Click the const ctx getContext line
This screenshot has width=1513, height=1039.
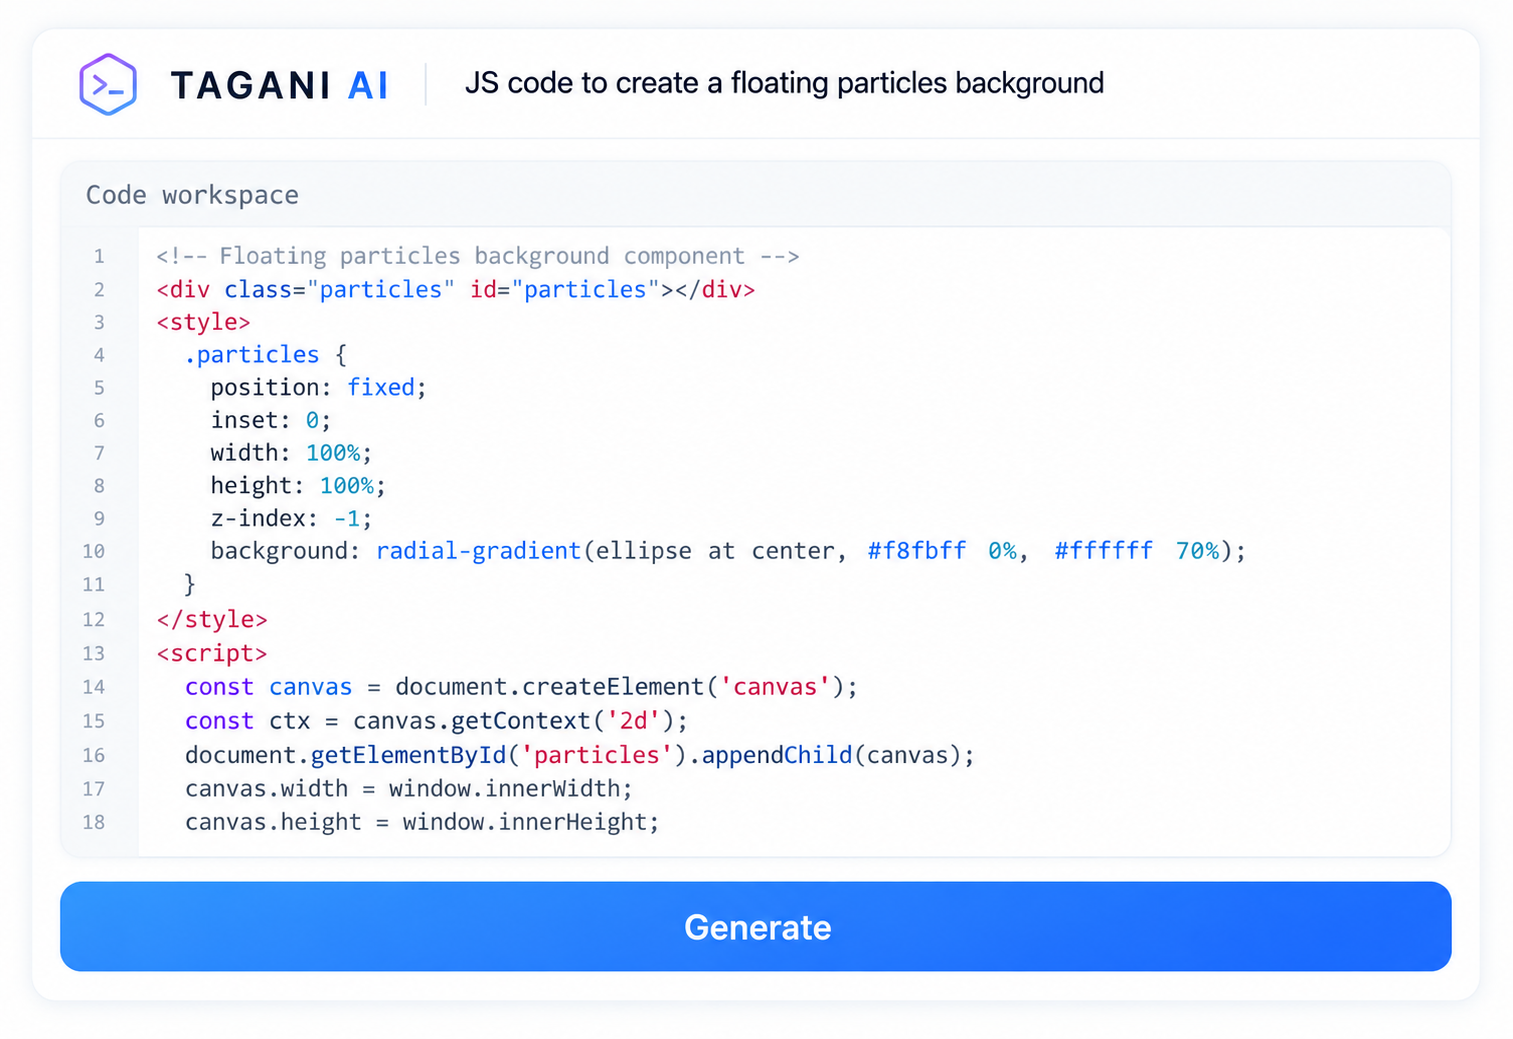click(x=436, y=721)
